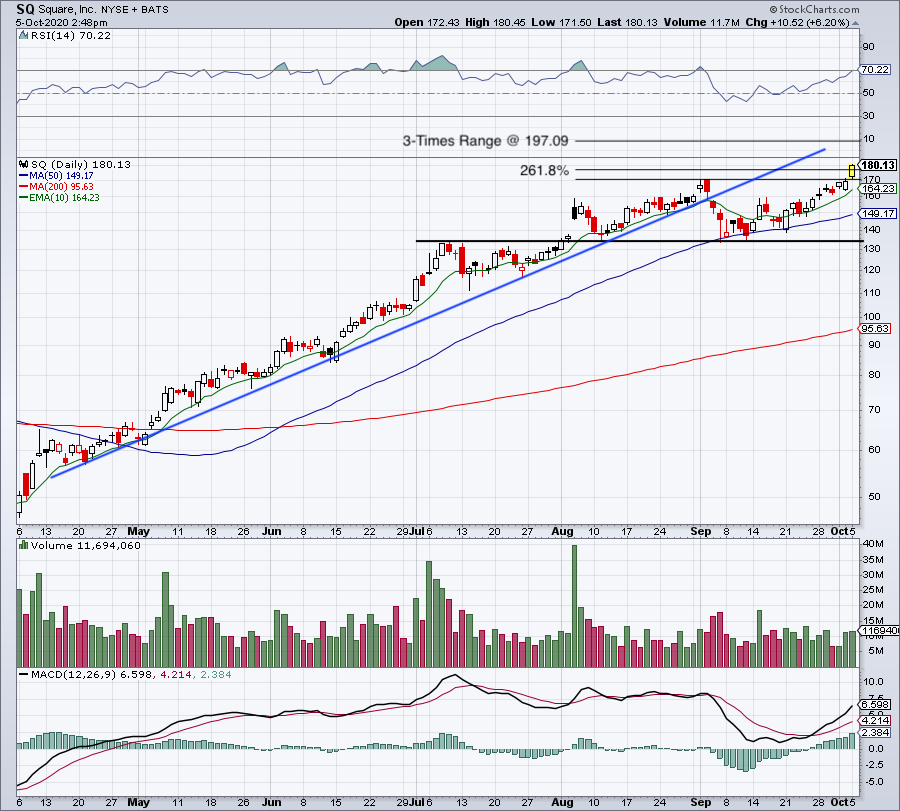Screen dimensions: 900x811
Task: Click the Aug label on price chart axis
Action: click(562, 531)
